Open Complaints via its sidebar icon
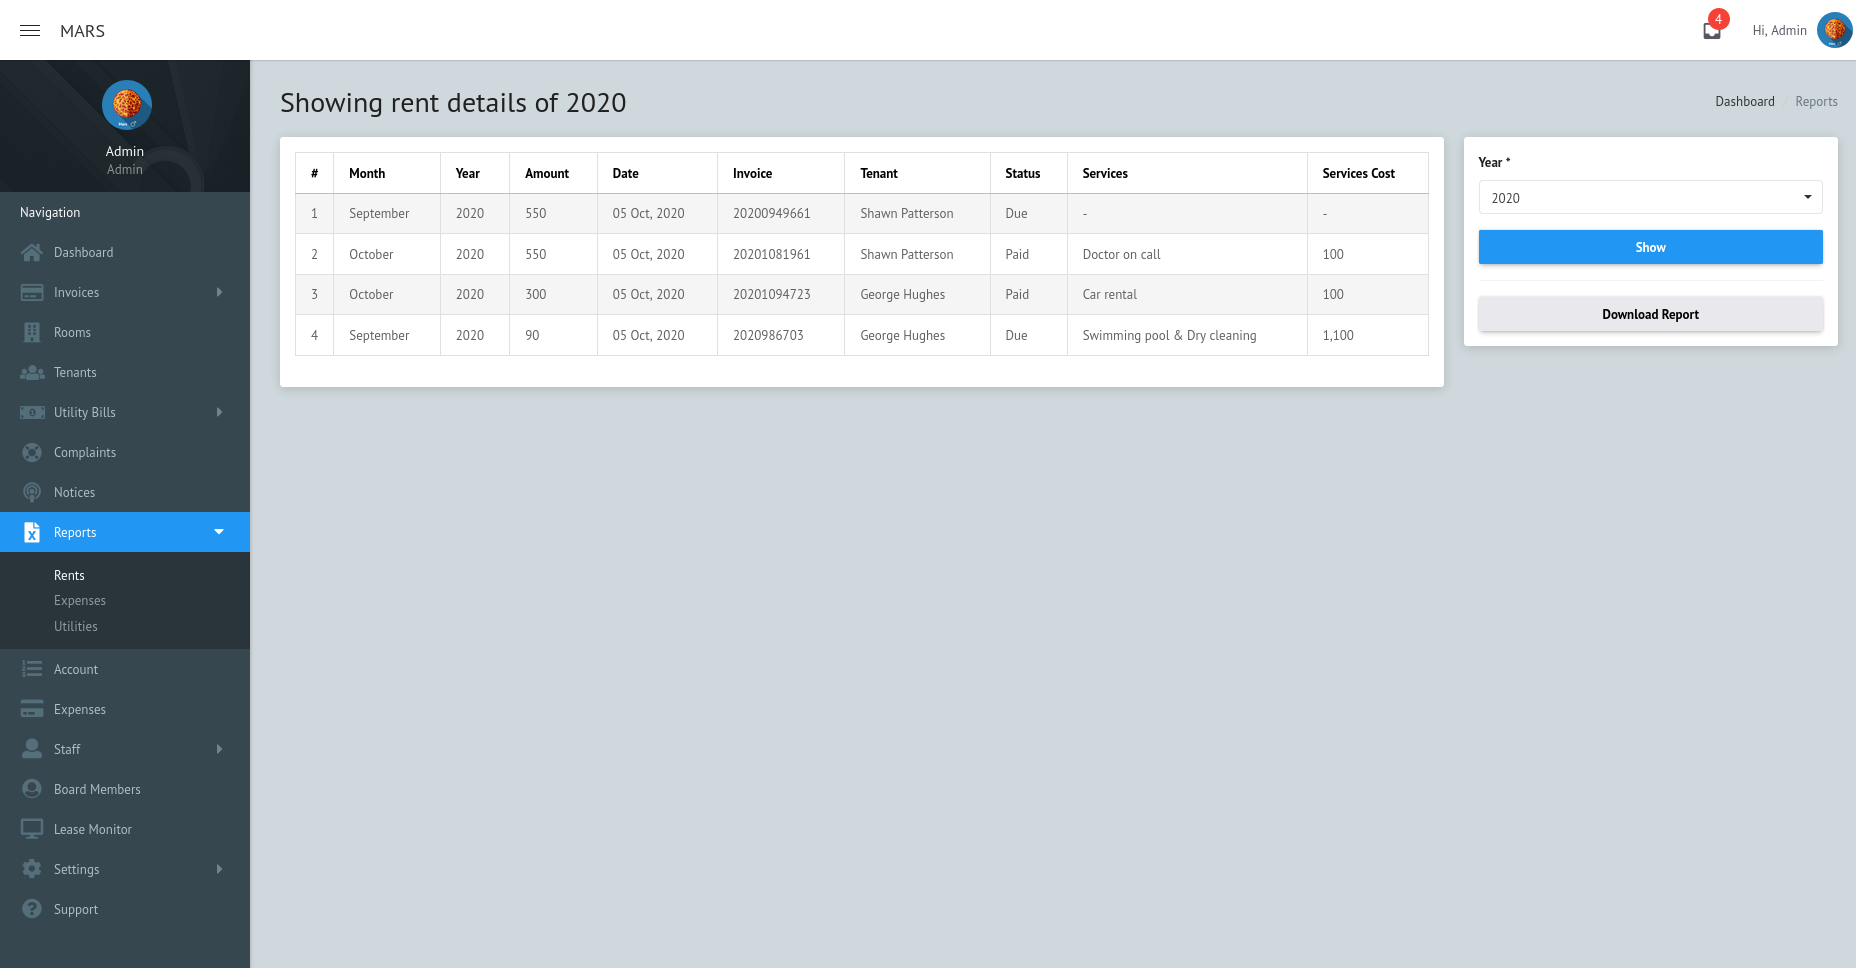Viewport: 1856px width, 968px height. pyautogui.click(x=32, y=452)
